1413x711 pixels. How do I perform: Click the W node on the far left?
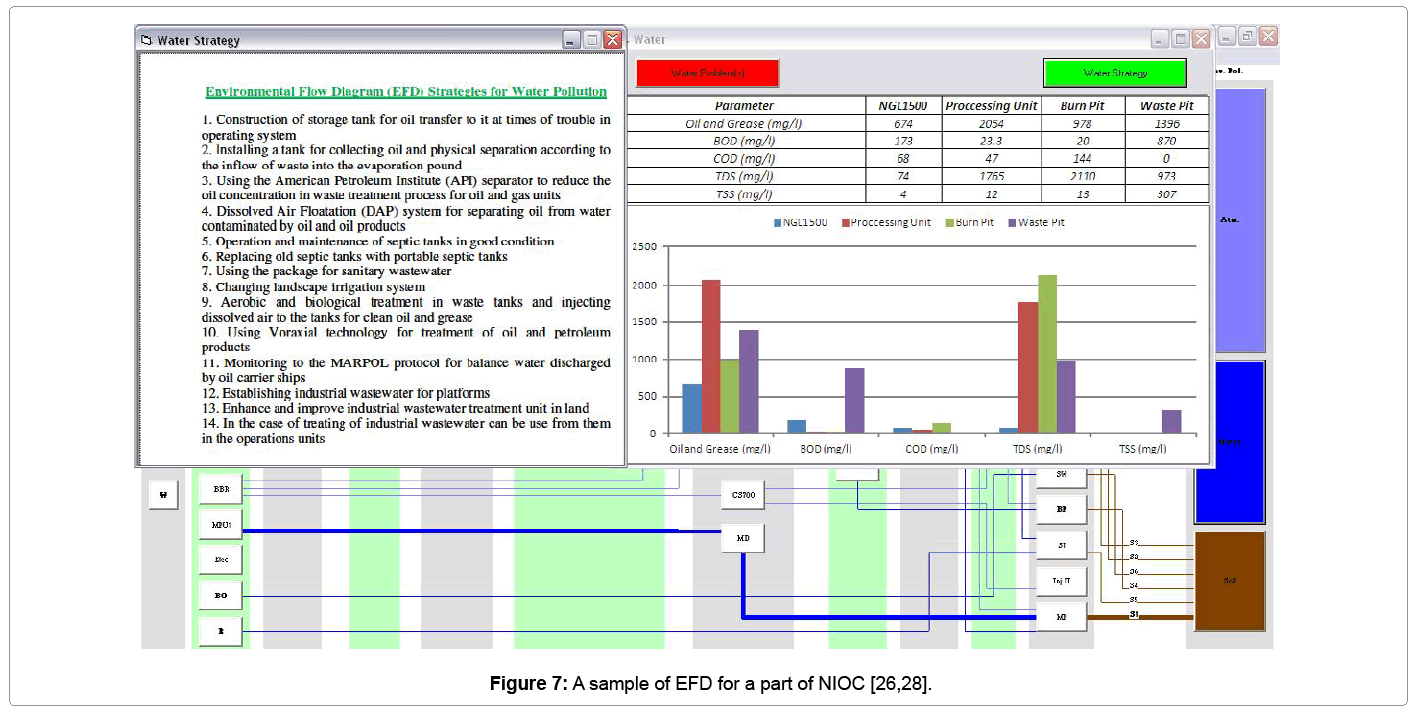[163, 494]
